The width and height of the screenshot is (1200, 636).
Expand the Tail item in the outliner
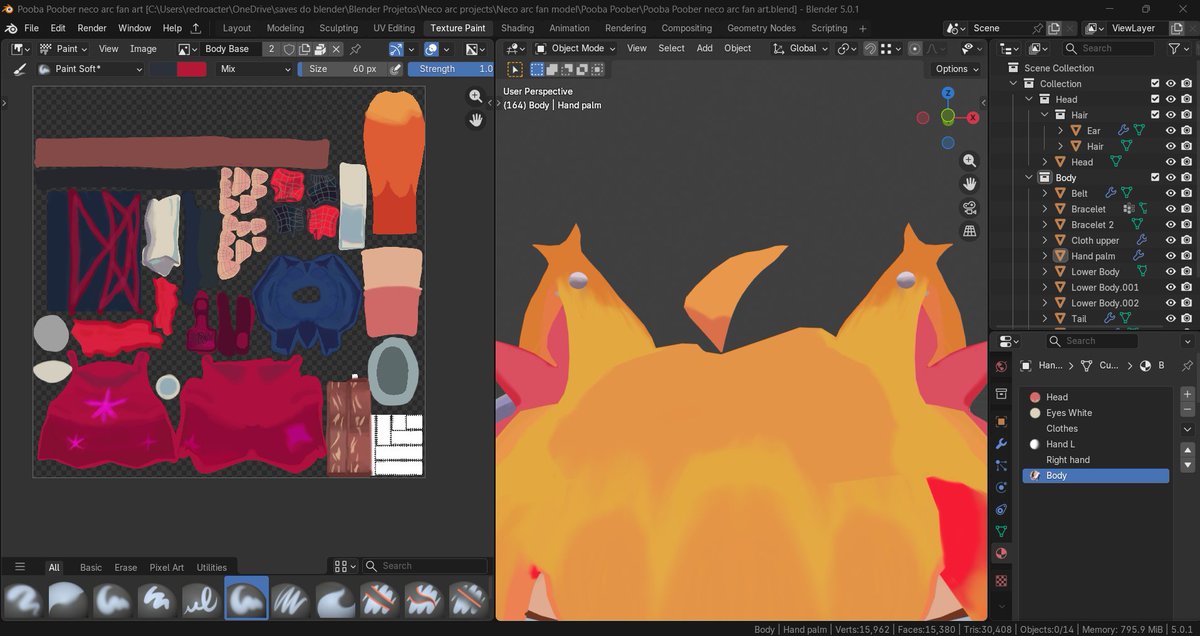point(1044,318)
